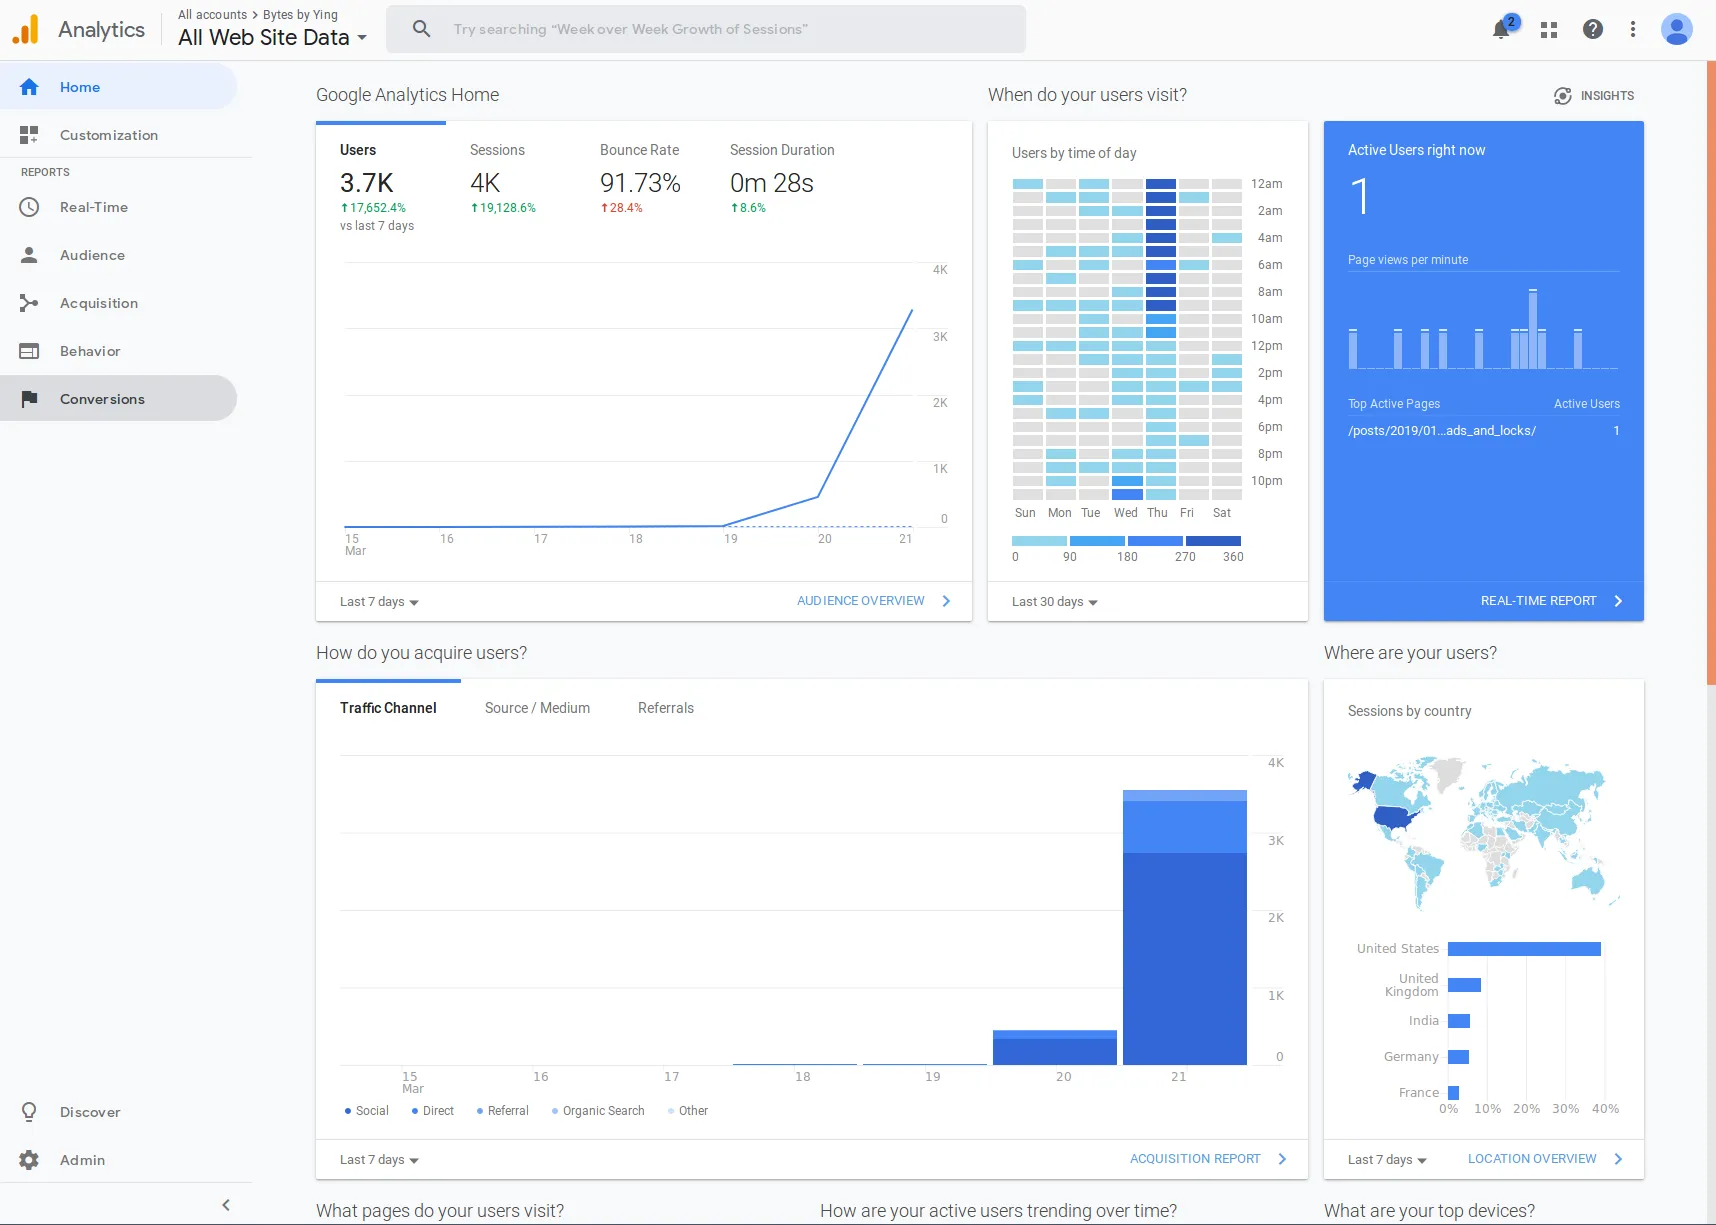Open the Google apps grid icon

1549,30
